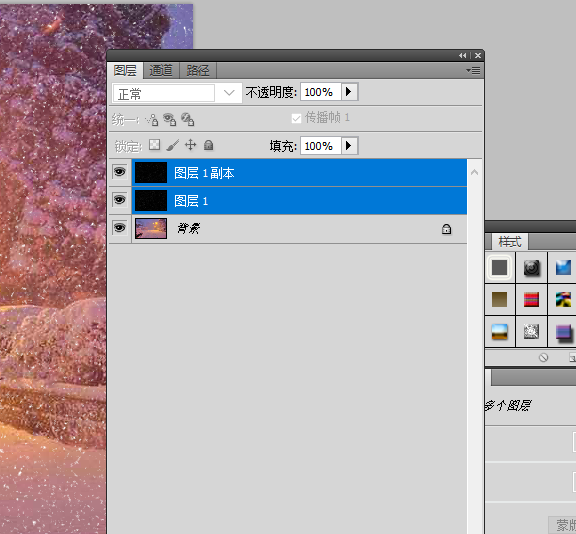Click the unify layer visibility icon

pyautogui.click(x=169, y=119)
